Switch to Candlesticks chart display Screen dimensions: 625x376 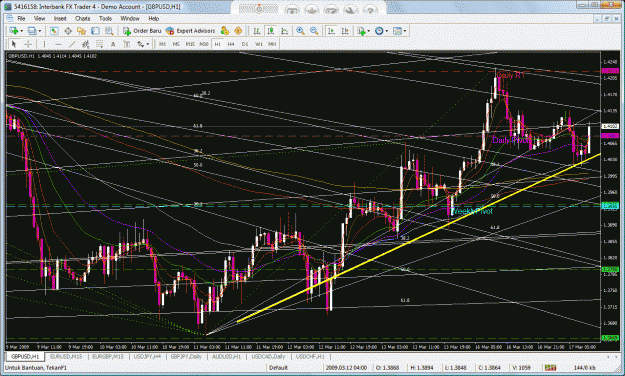coord(271,31)
